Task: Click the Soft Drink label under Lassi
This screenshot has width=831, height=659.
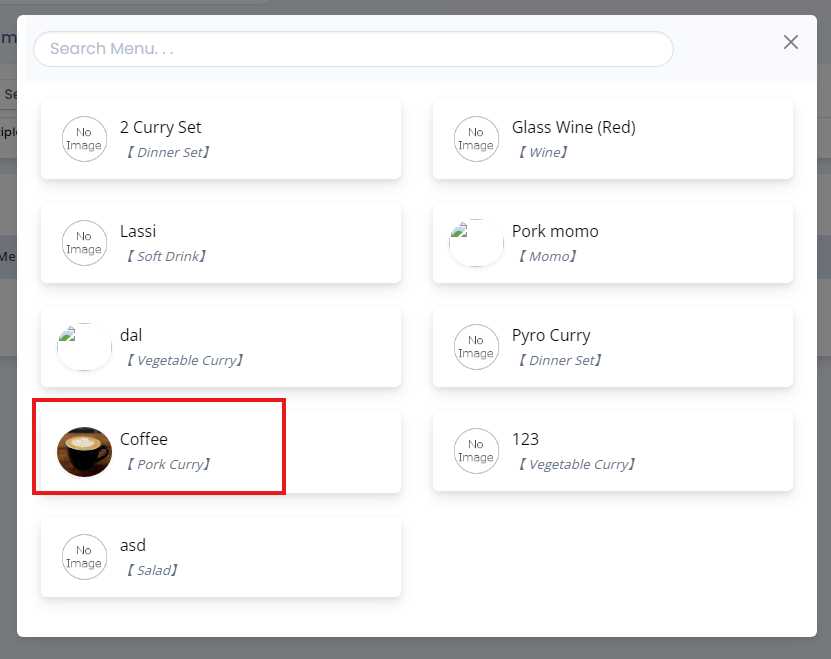Action: click(x=167, y=257)
